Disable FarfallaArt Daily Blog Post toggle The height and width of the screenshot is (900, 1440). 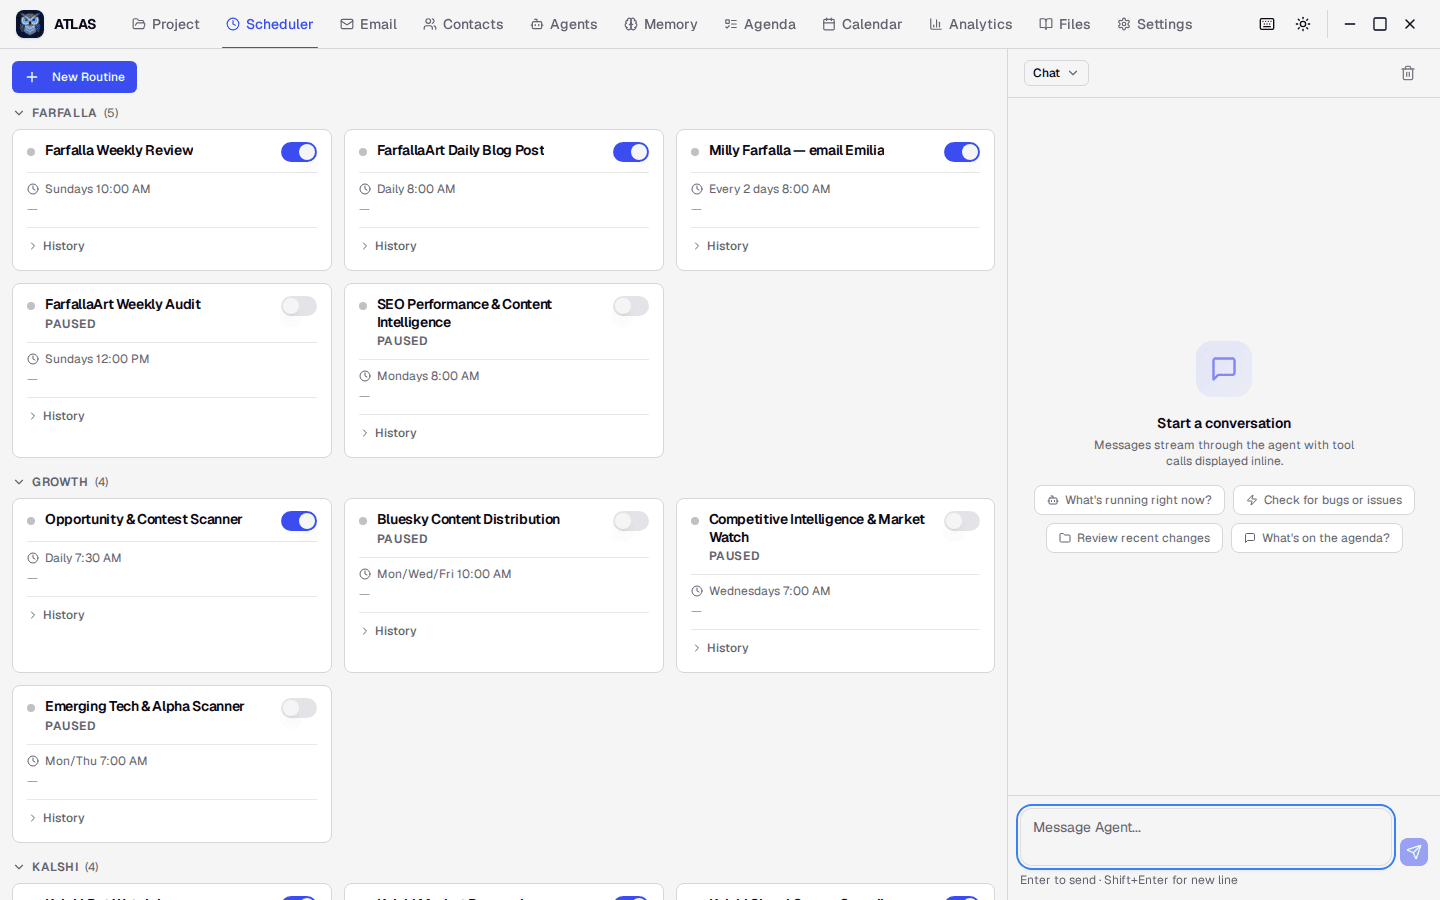(631, 152)
